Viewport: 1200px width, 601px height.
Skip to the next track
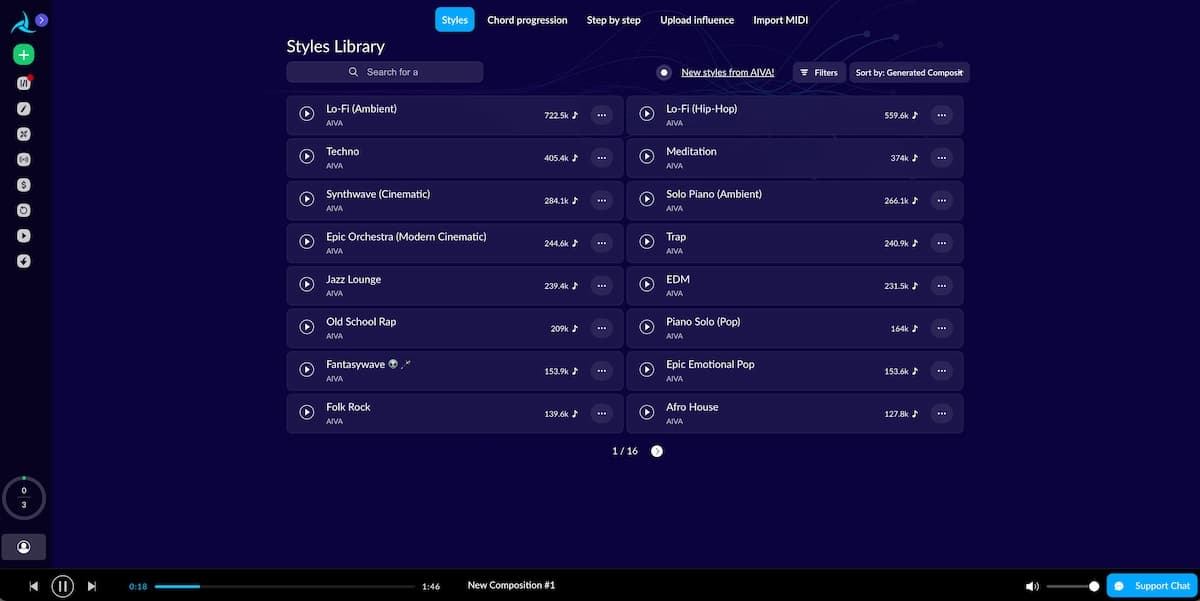point(92,586)
